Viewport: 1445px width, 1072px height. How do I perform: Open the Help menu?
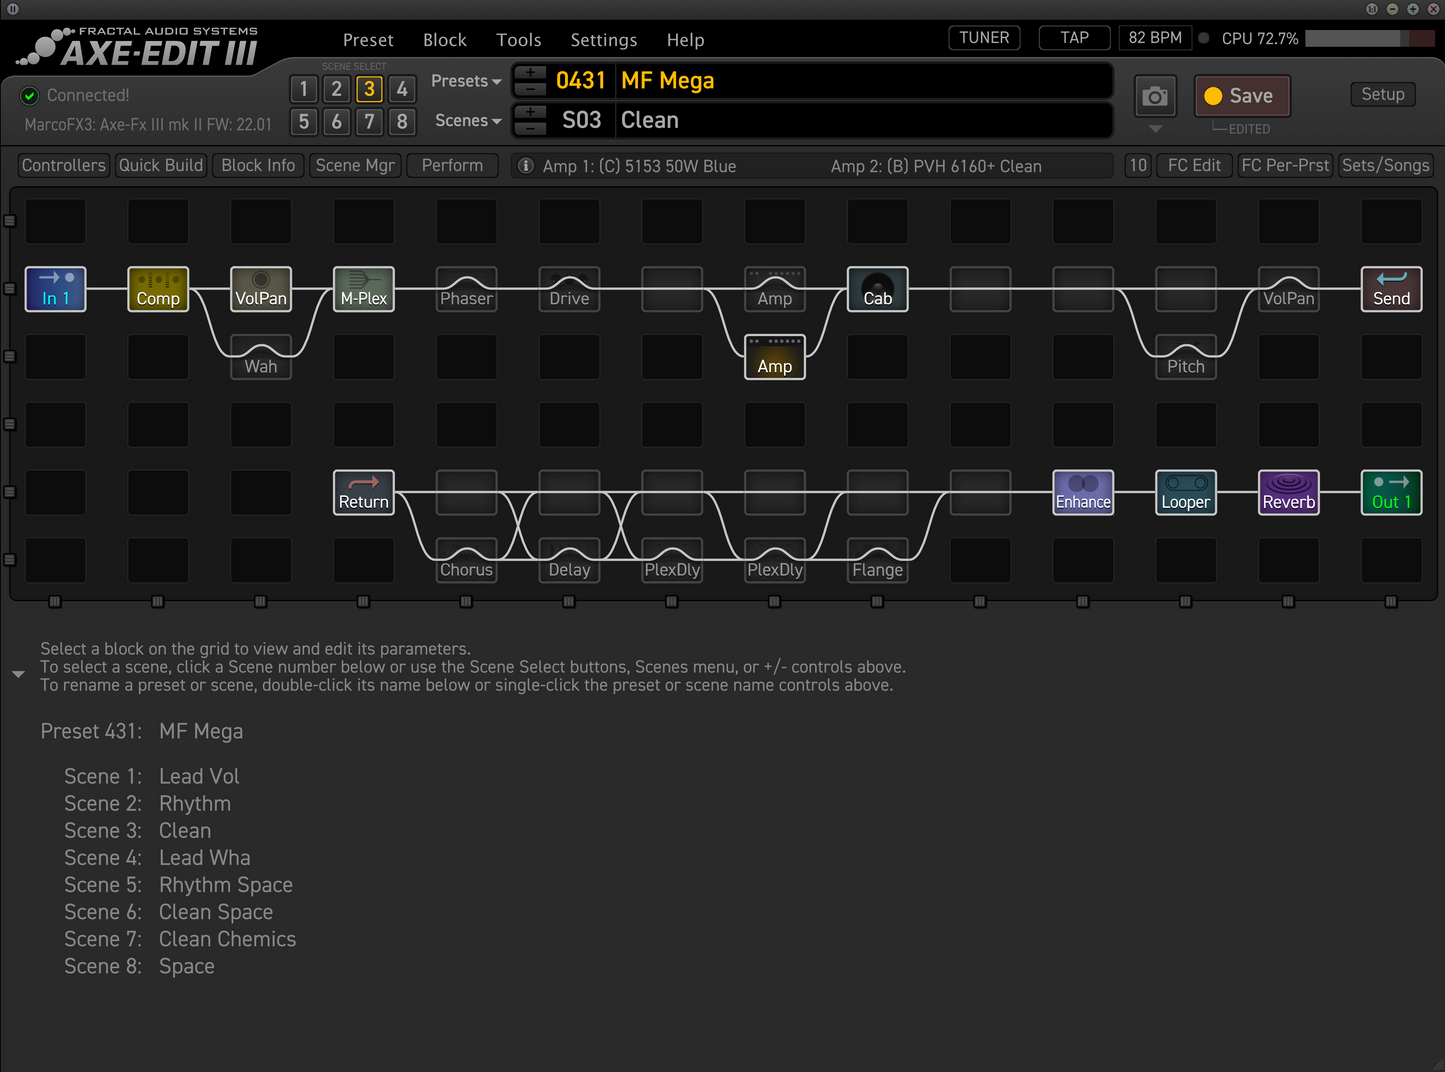point(686,40)
